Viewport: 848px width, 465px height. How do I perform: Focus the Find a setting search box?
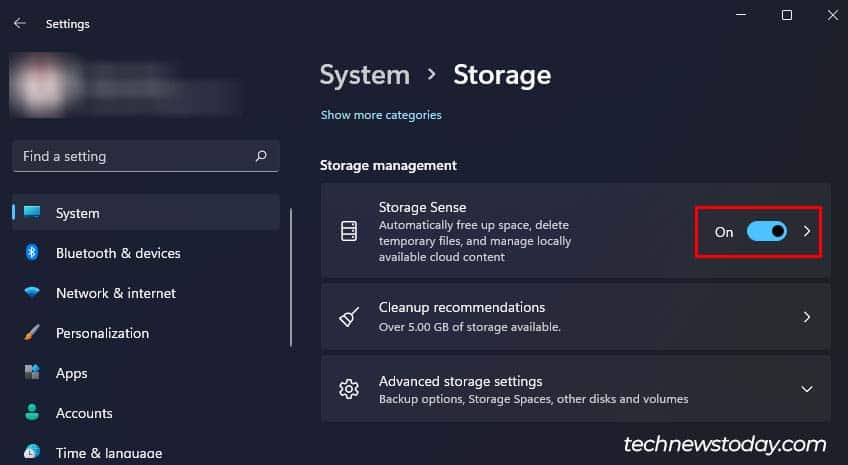click(130, 156)
